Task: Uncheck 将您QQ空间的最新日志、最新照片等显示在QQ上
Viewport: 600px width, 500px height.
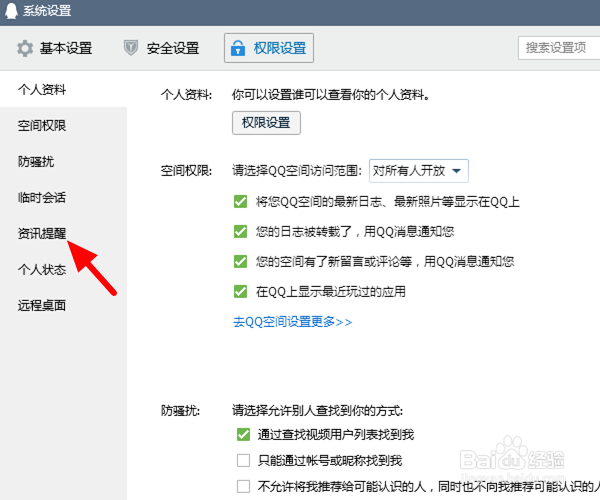Action: pyautogui.click(x=240, y=201)
